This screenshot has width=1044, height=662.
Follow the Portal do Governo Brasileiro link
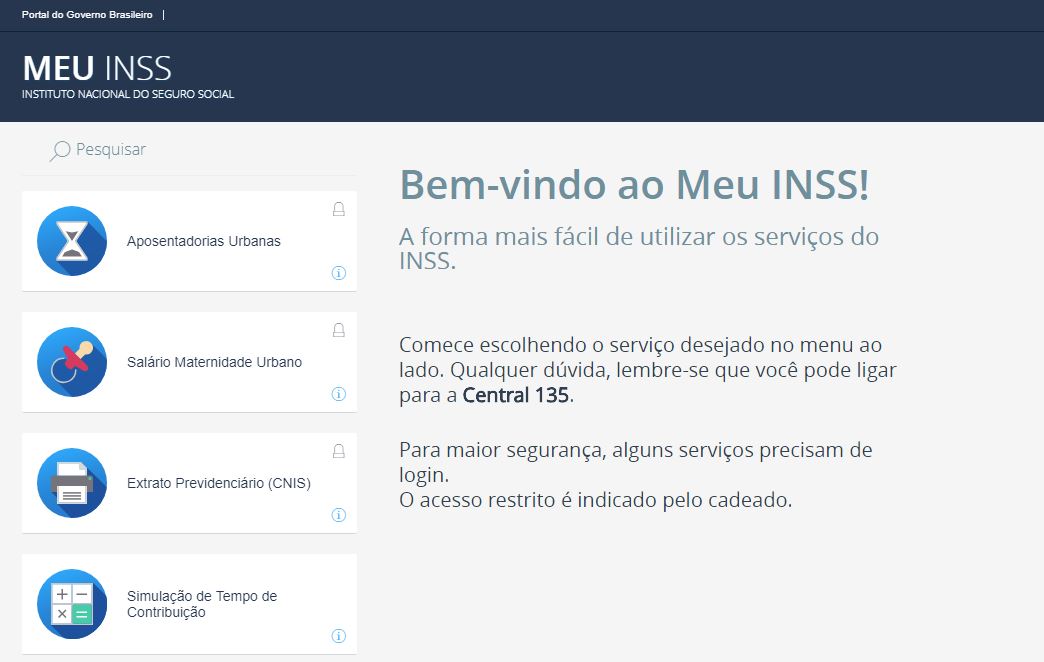click(x=87, y=15)
